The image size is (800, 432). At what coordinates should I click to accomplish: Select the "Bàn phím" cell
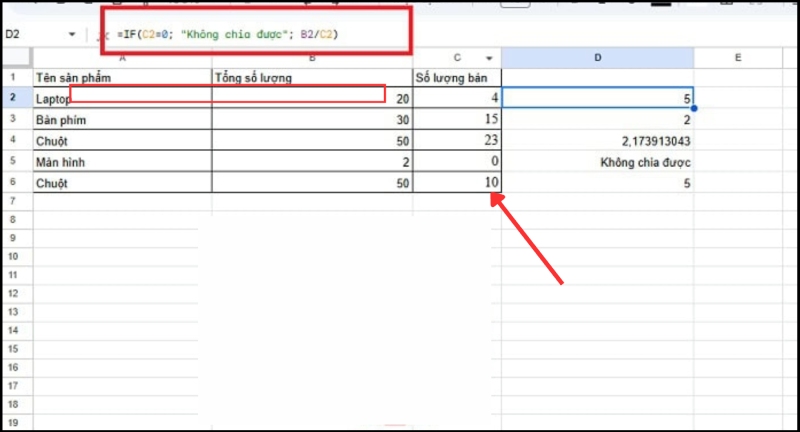tap(121, 119)
